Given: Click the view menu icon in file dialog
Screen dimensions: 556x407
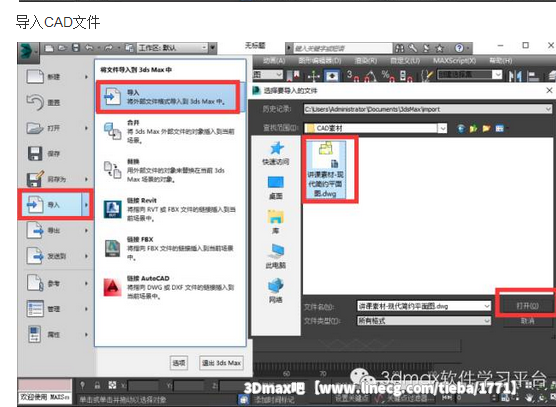Looking at the screenshot, I should [x=500, y=128].
